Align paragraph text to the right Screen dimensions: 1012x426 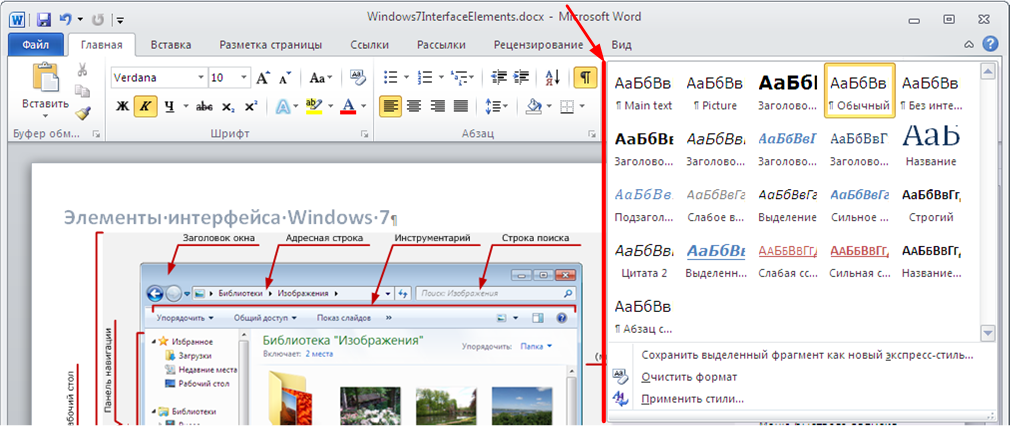pyautogui.click(x=438, y=106)
